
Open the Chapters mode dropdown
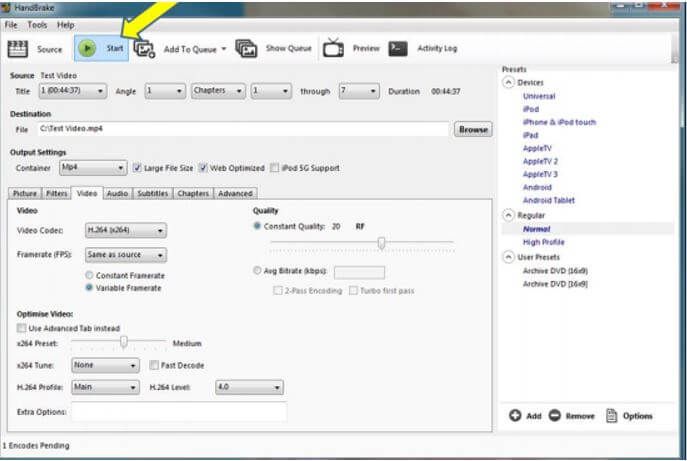218,91
